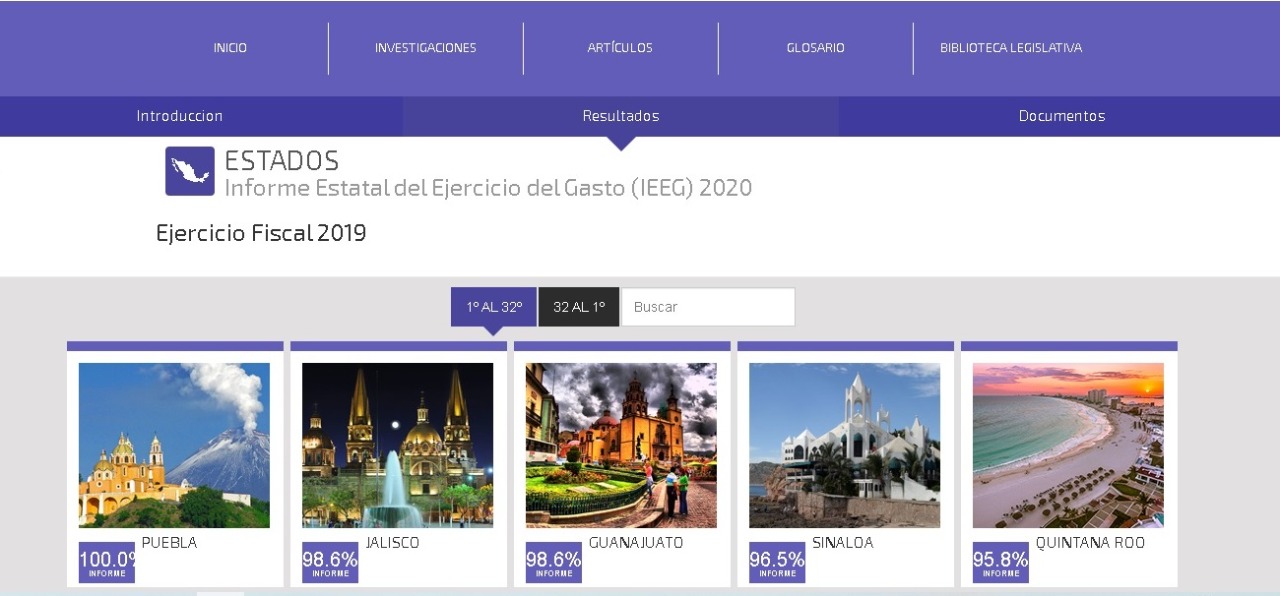Screen dimensions: 1280x596
Task: Click the Jalisco cathedral night photo
Action: pyautogui.click(x=397, y=445)
